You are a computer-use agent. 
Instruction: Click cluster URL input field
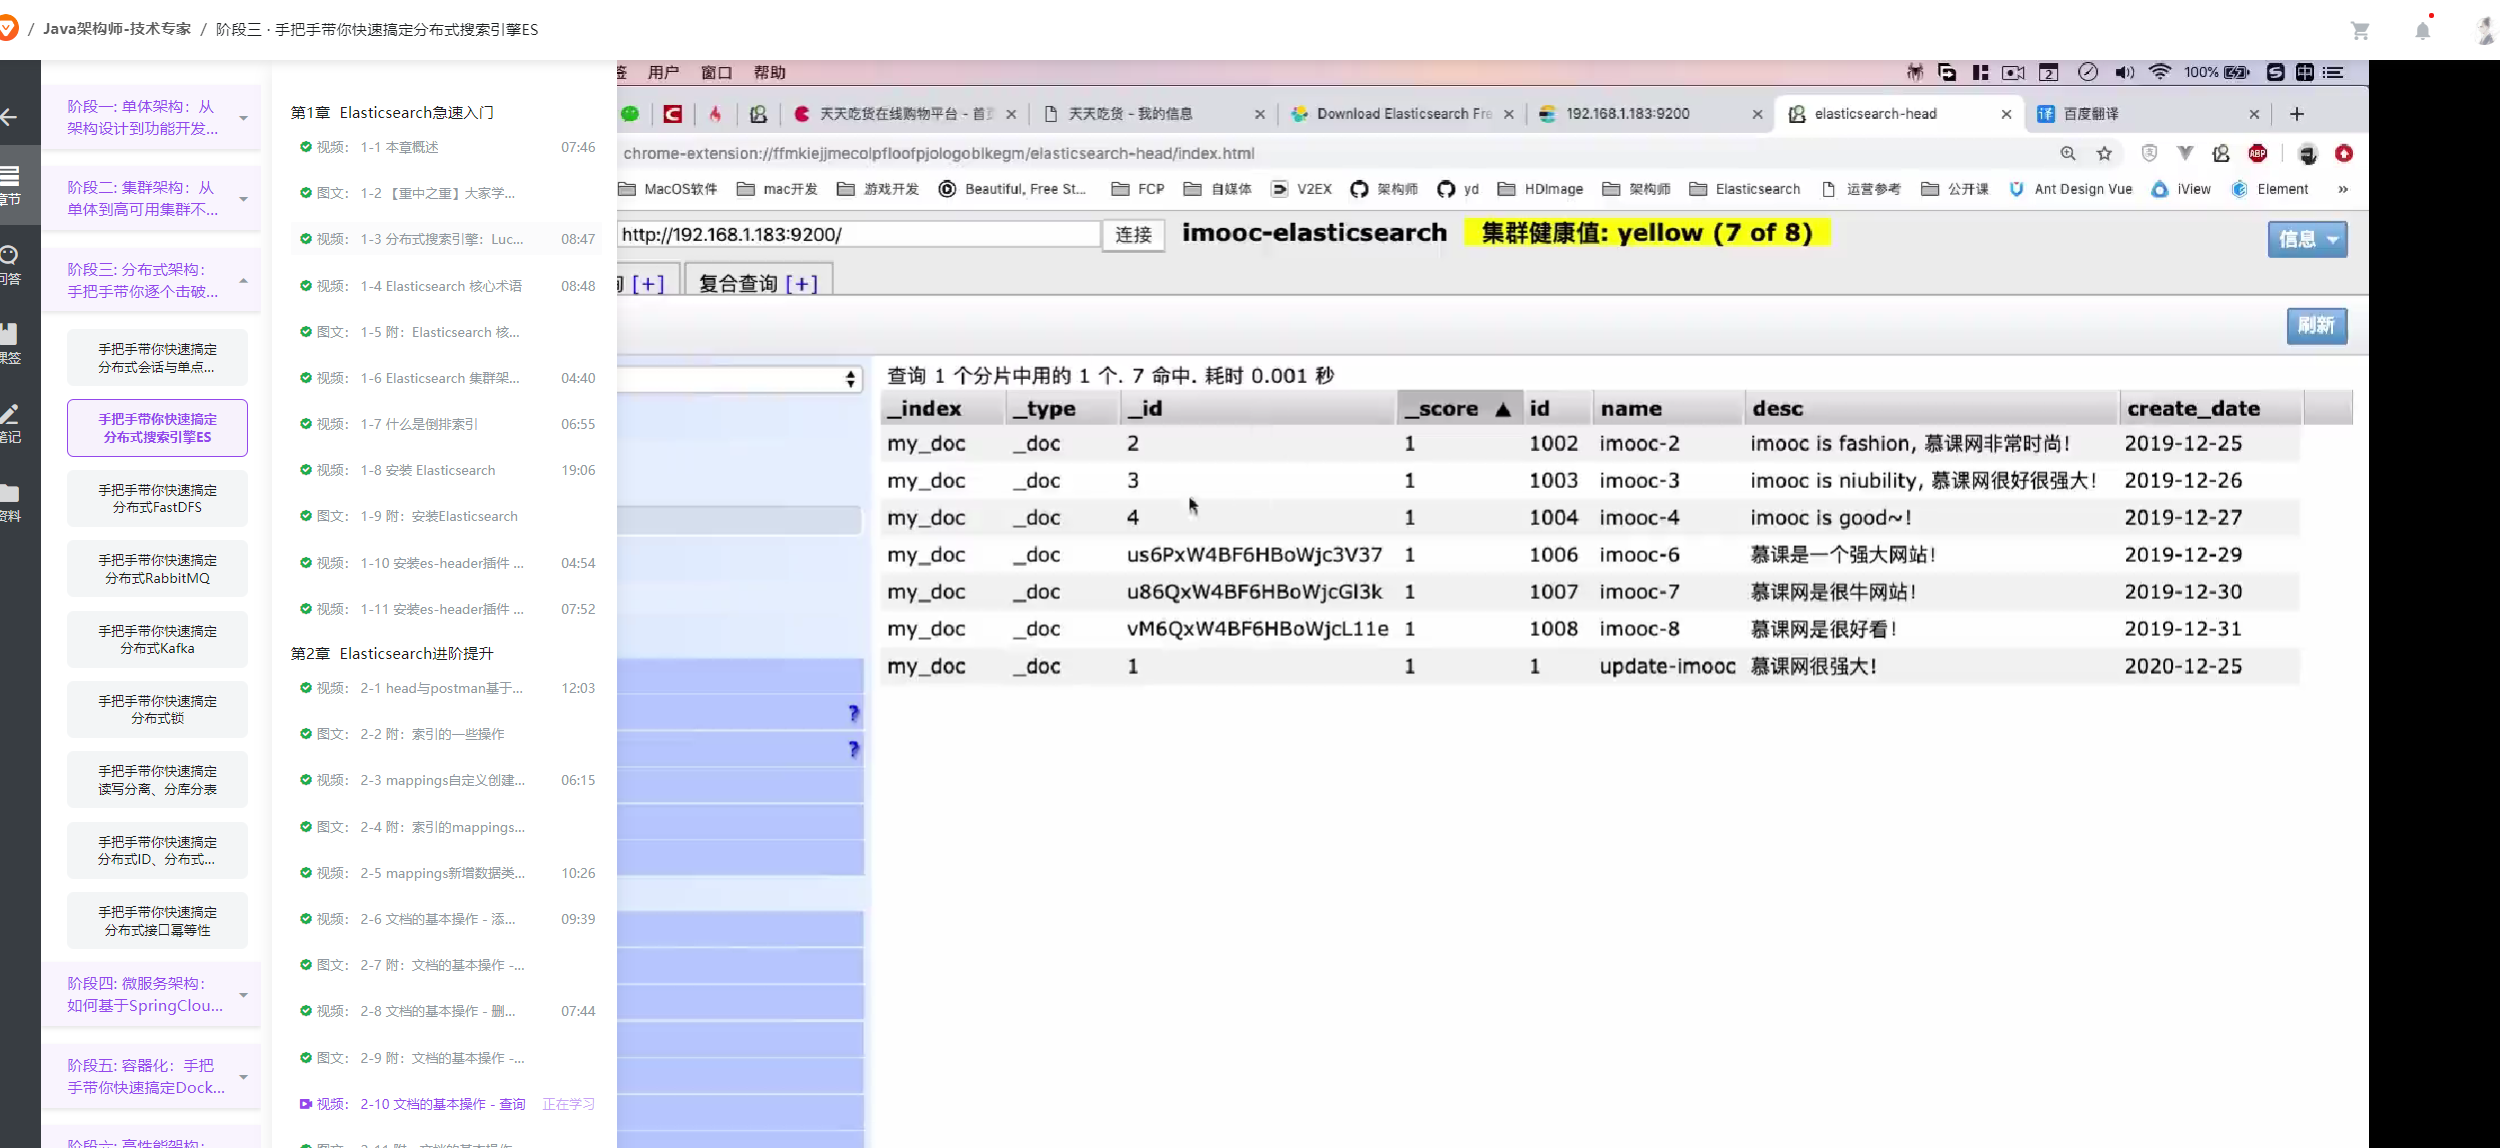859,235
